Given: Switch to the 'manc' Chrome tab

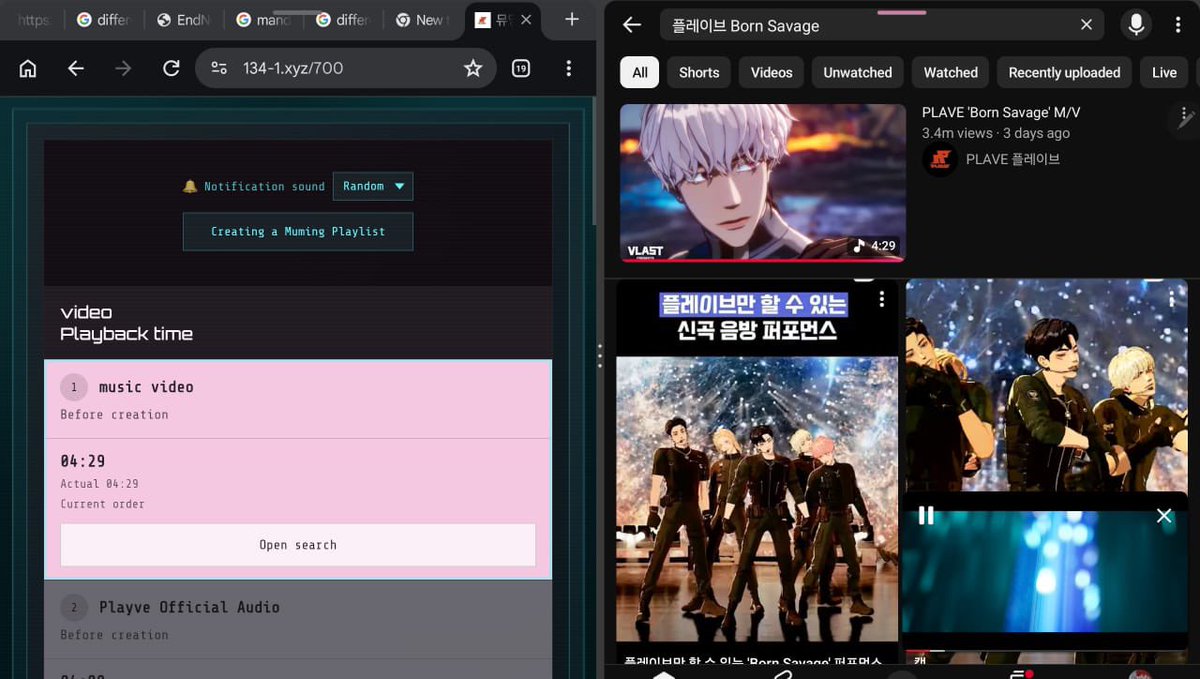Looking at the screenshot, I should (263, 20).
